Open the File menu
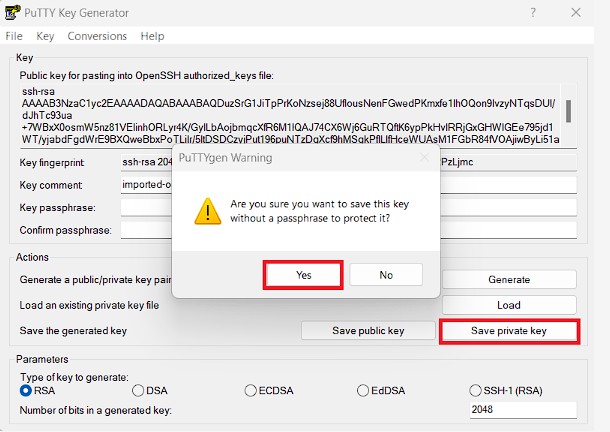Viewport: 610px width, 432px height. pos(14,36)
